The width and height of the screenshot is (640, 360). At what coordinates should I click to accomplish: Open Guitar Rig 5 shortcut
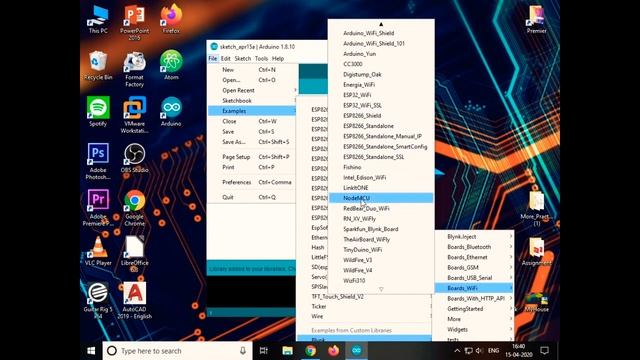click(x=98, y=301)
